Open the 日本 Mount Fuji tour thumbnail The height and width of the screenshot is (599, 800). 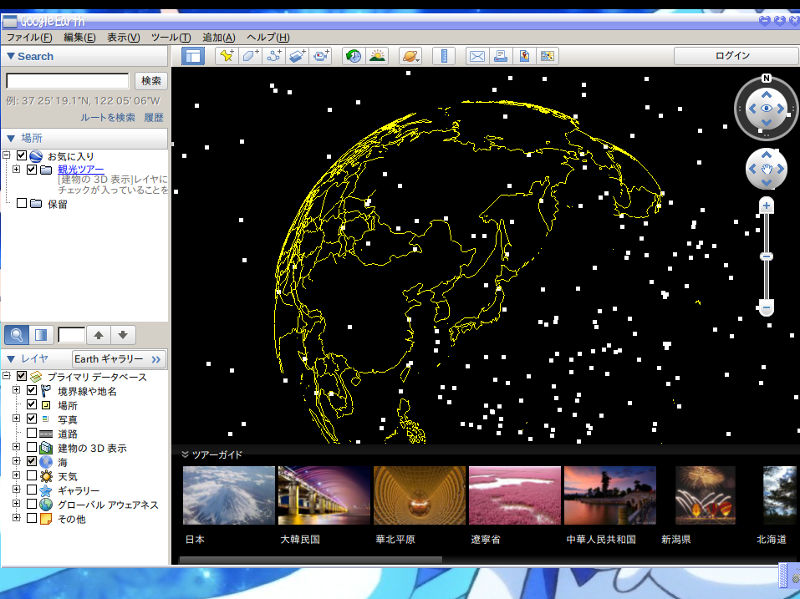229,495
